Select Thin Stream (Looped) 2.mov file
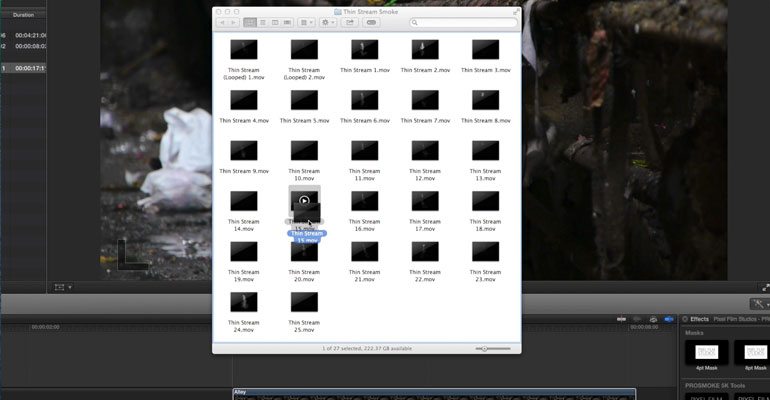770x400 pixels. 304,59
